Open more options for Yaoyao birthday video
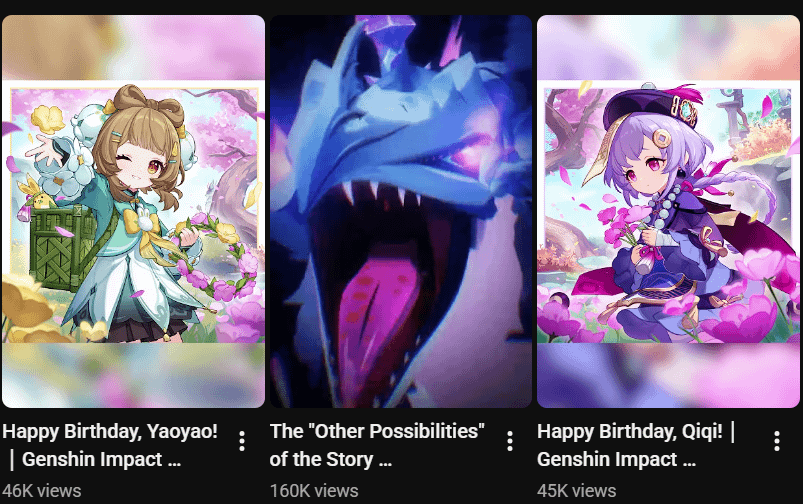 pos(242,441)
